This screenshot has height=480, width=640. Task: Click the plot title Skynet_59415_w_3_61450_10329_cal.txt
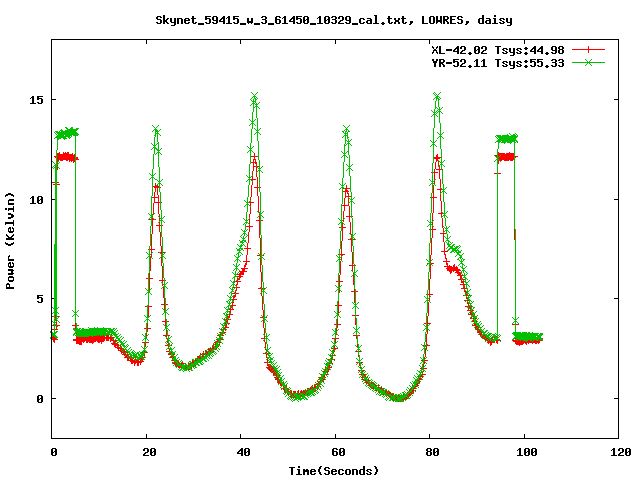(281, 20)
